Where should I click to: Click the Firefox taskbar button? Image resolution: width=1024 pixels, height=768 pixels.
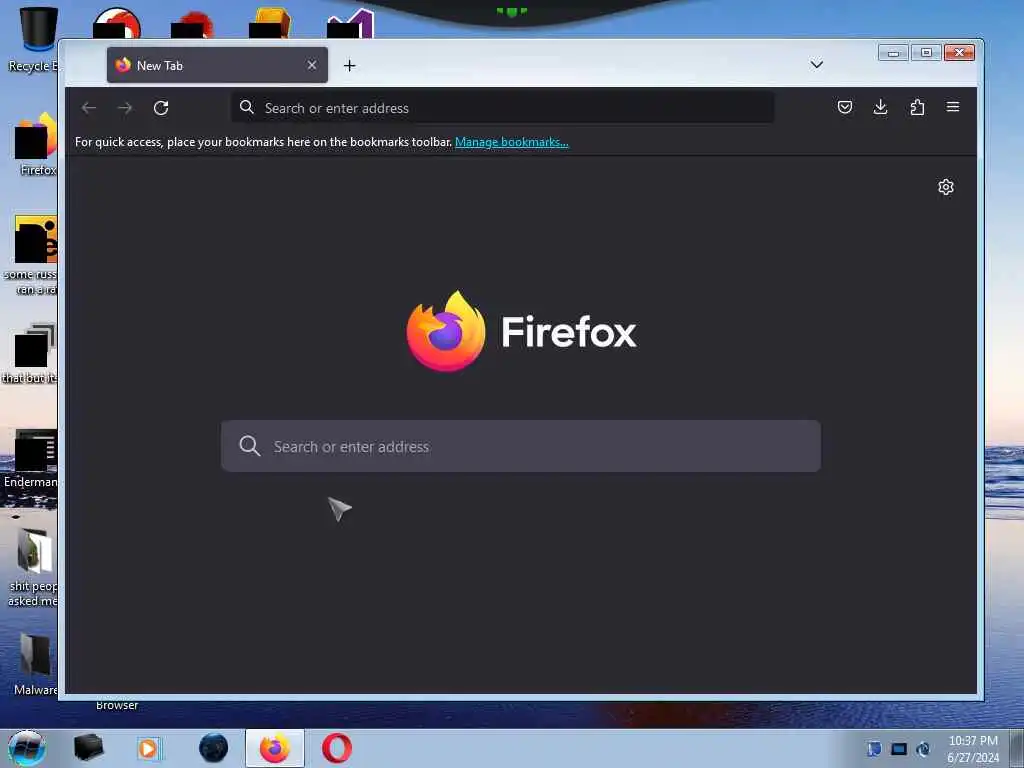pyautogui.click(x=275, y=748)
